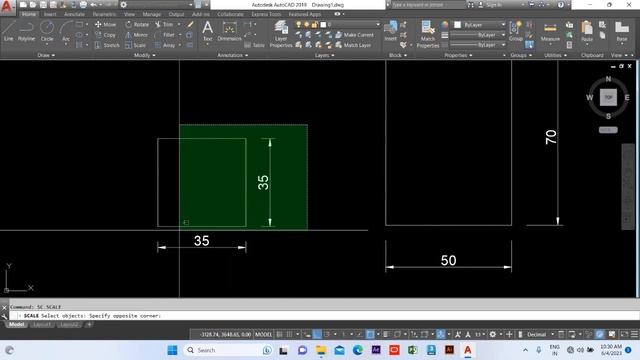The height and width of the screenshot is (360, 640).
Task: Toggle annotation visibility in status bar
Action: click(x=458, y=334)
